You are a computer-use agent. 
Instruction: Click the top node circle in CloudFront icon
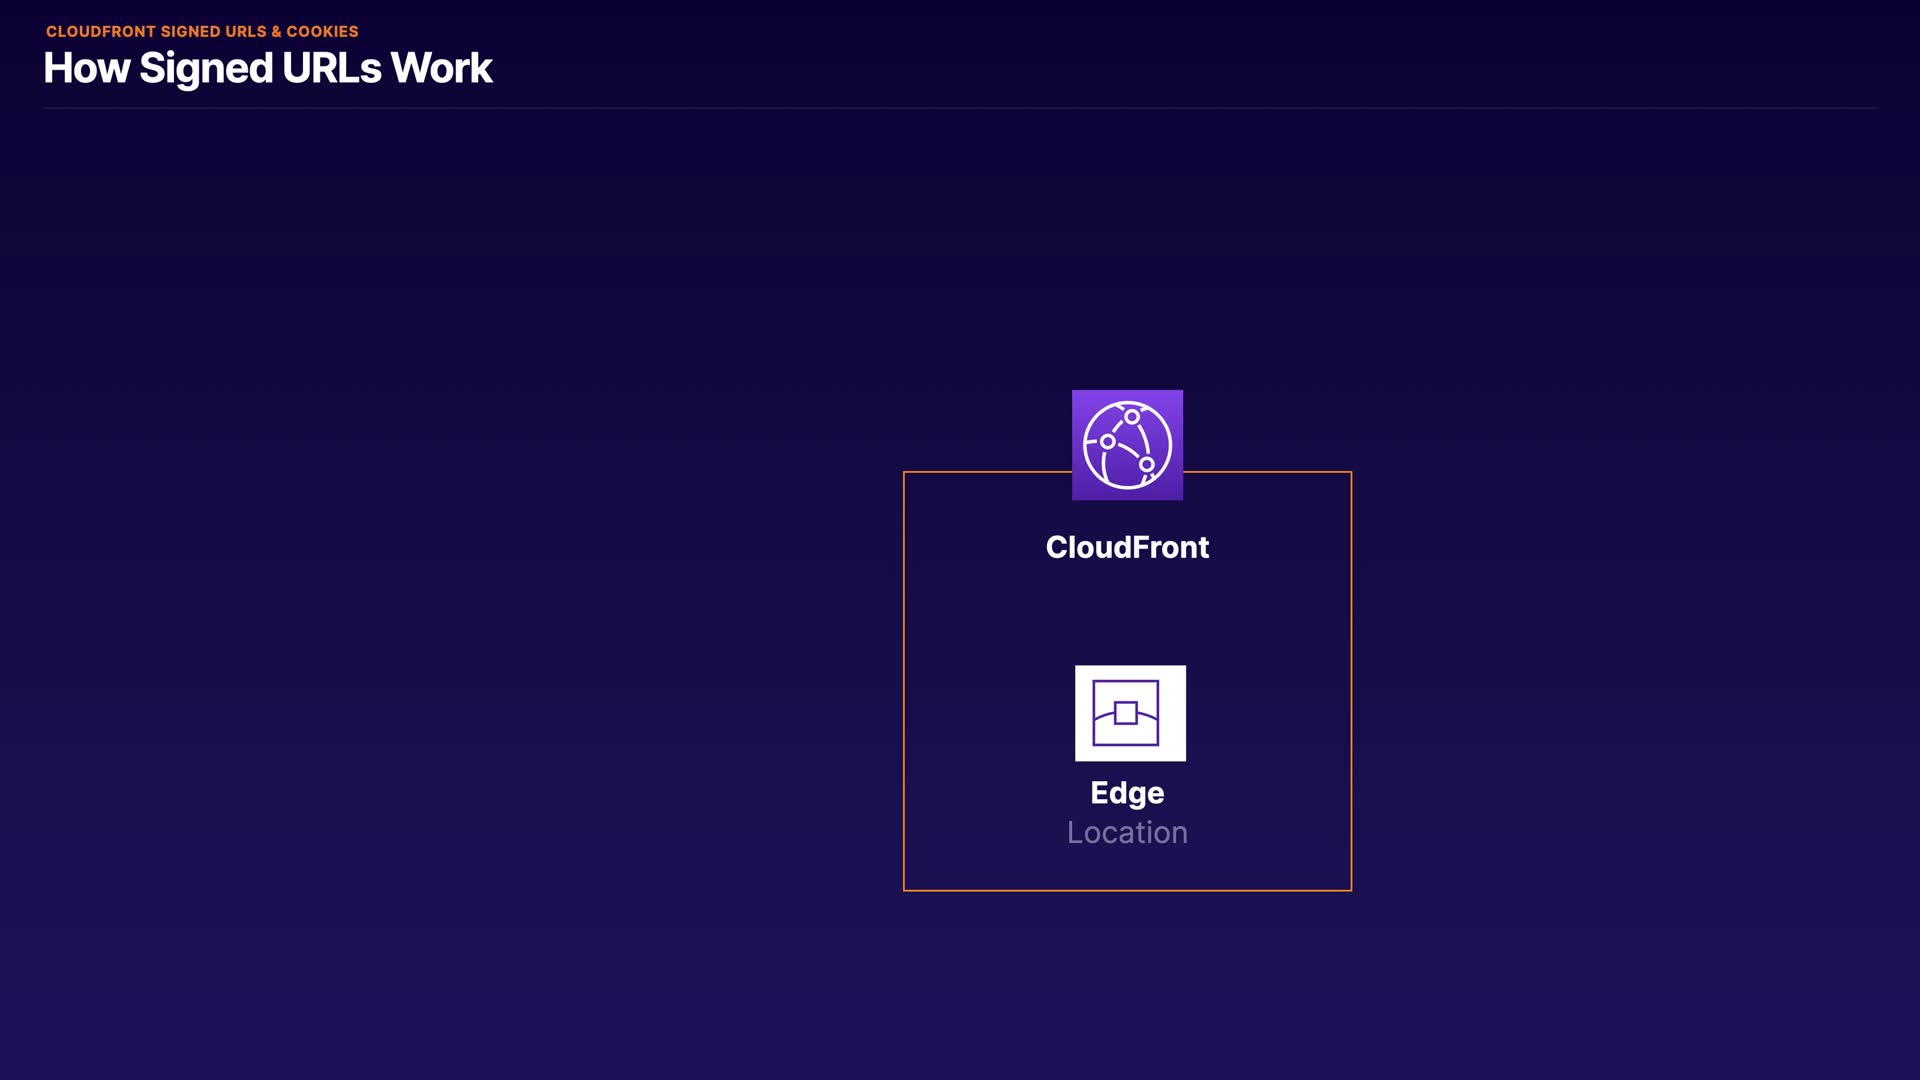click(1131, 417)
